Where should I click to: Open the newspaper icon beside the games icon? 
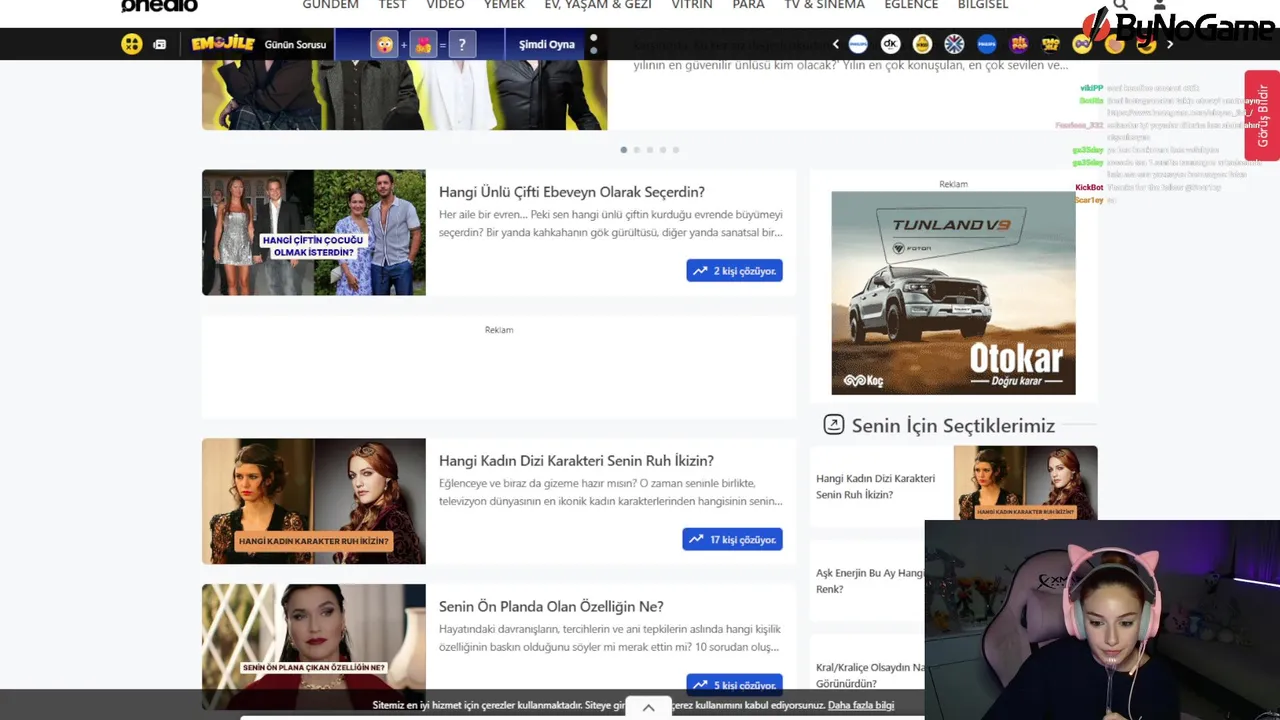pyautogui.click(x=160, y=44)
